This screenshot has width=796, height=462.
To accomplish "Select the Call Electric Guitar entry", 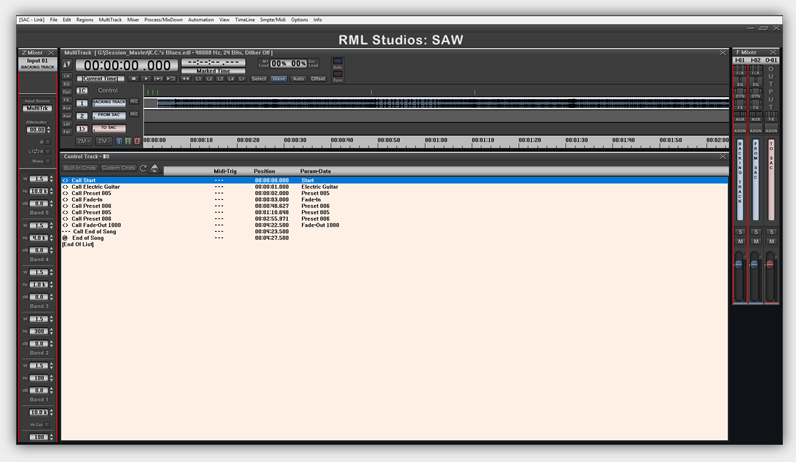I will point(95,187).
